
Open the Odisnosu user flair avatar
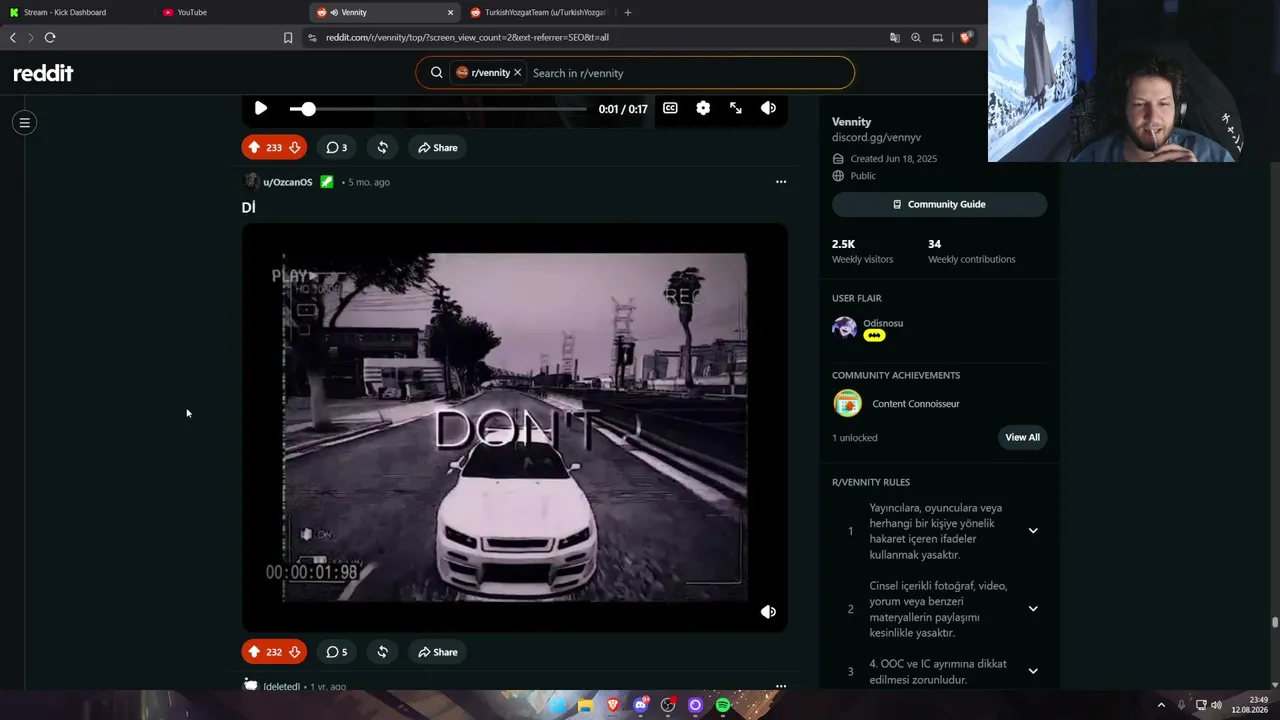[x=845, y=329]
